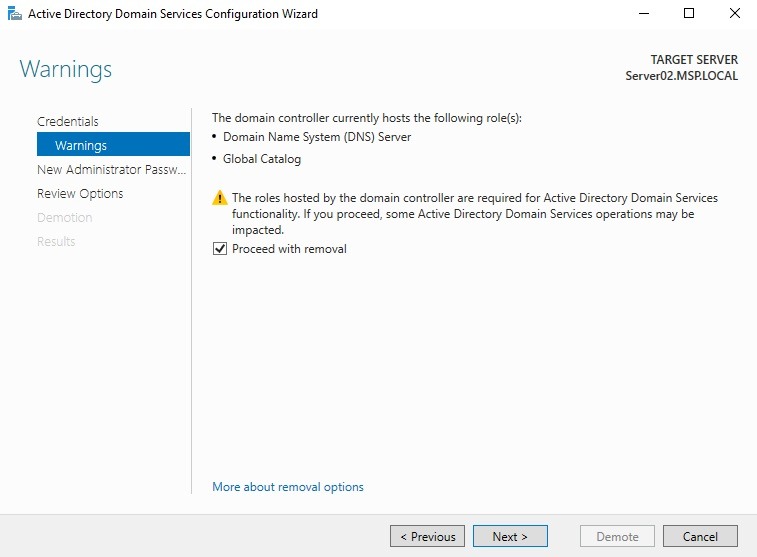757x557 pixels.
Task: Close the Configuration Wizard window
Action: (734, 14)
